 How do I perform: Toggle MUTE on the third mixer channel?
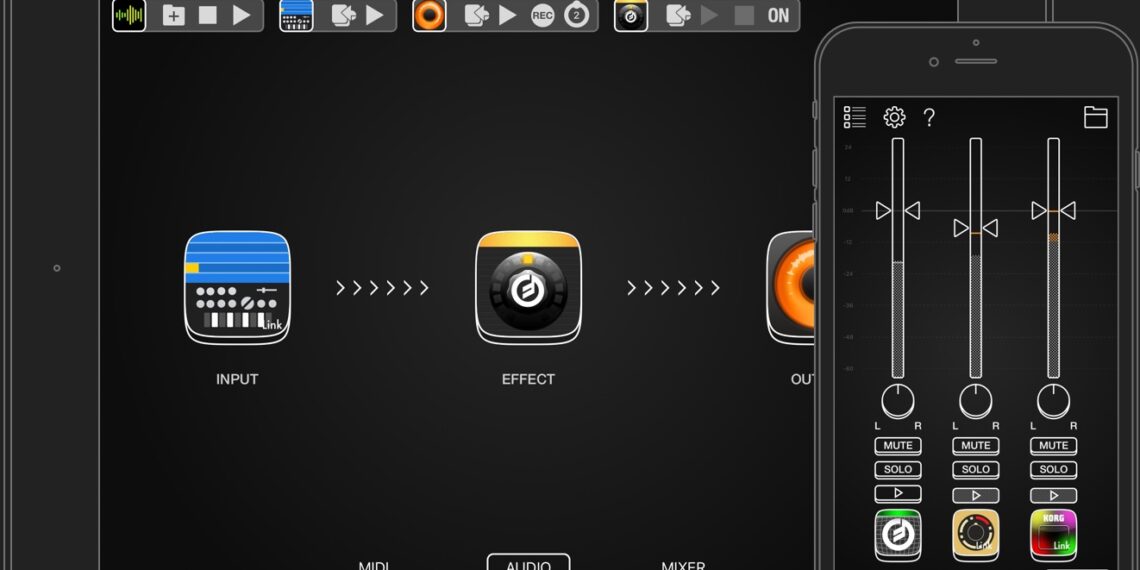pyautogui.click(x=1053, y=446)
